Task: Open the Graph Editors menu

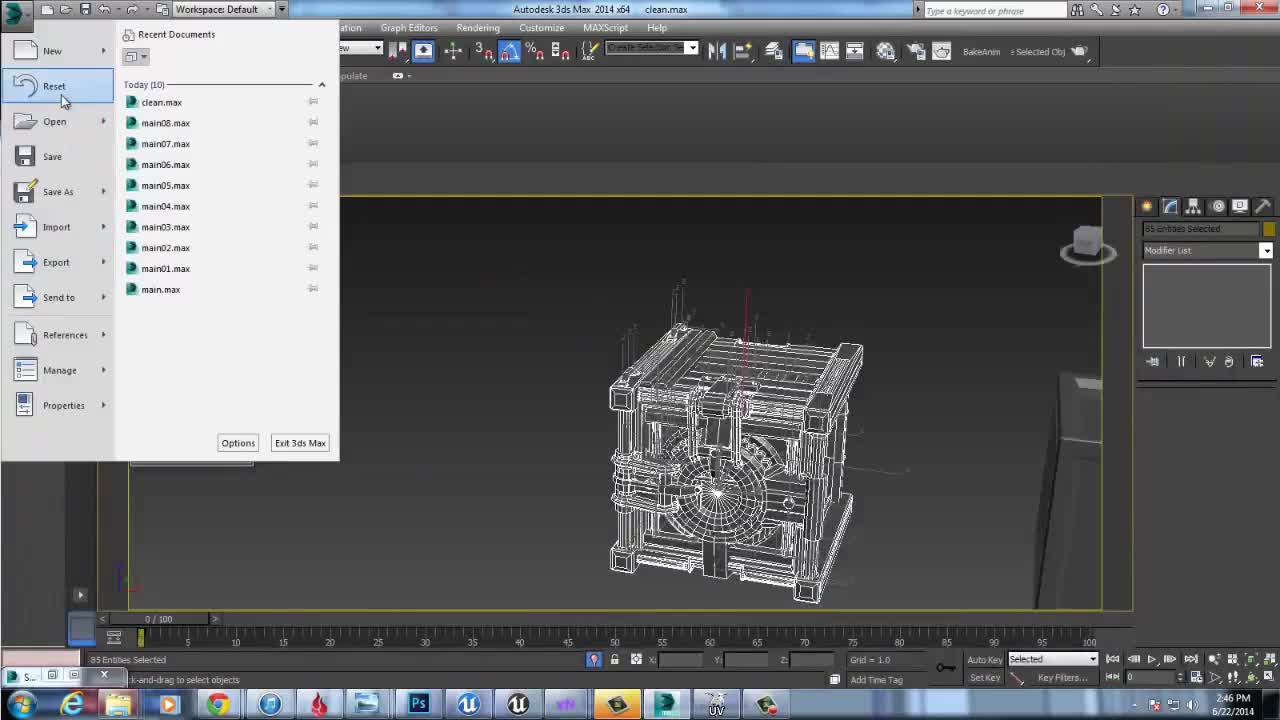Action: [408, 28]
